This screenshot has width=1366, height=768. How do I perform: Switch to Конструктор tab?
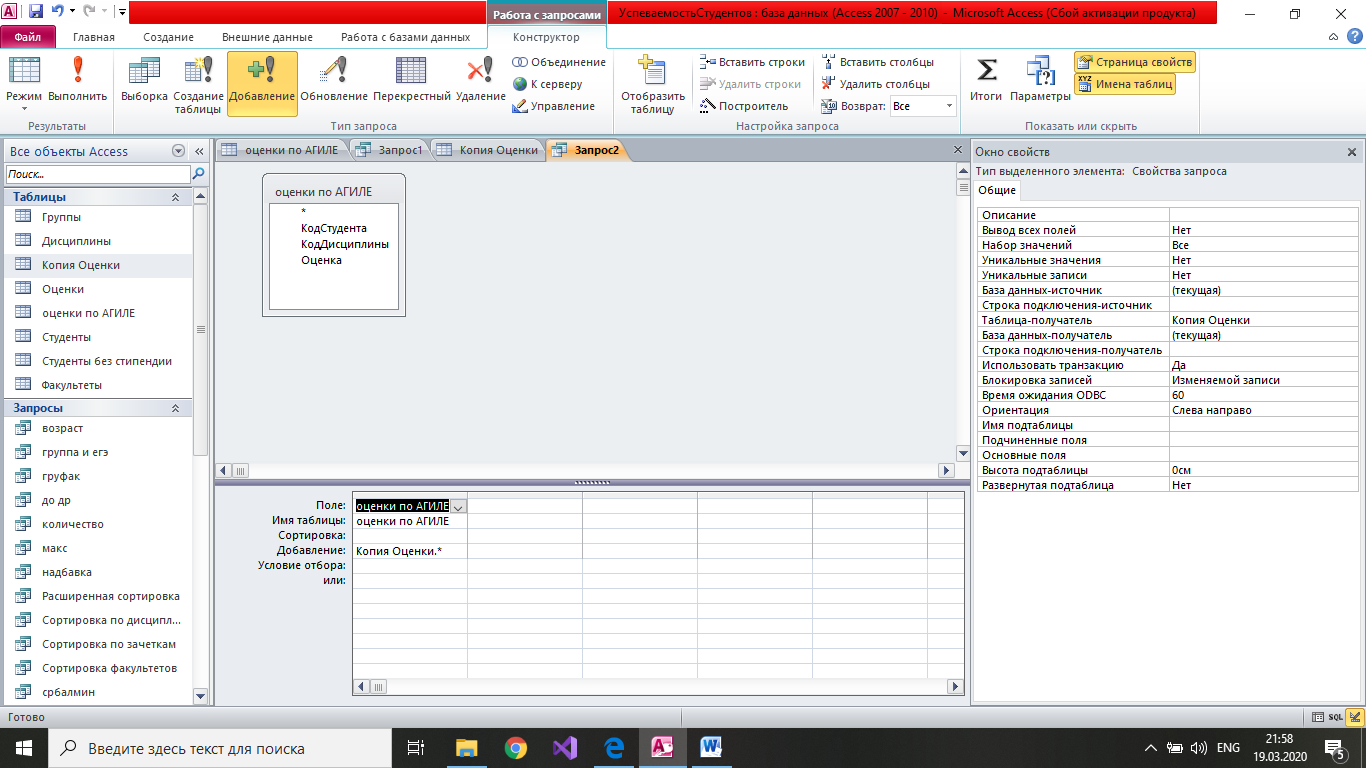tap(546, 37)
